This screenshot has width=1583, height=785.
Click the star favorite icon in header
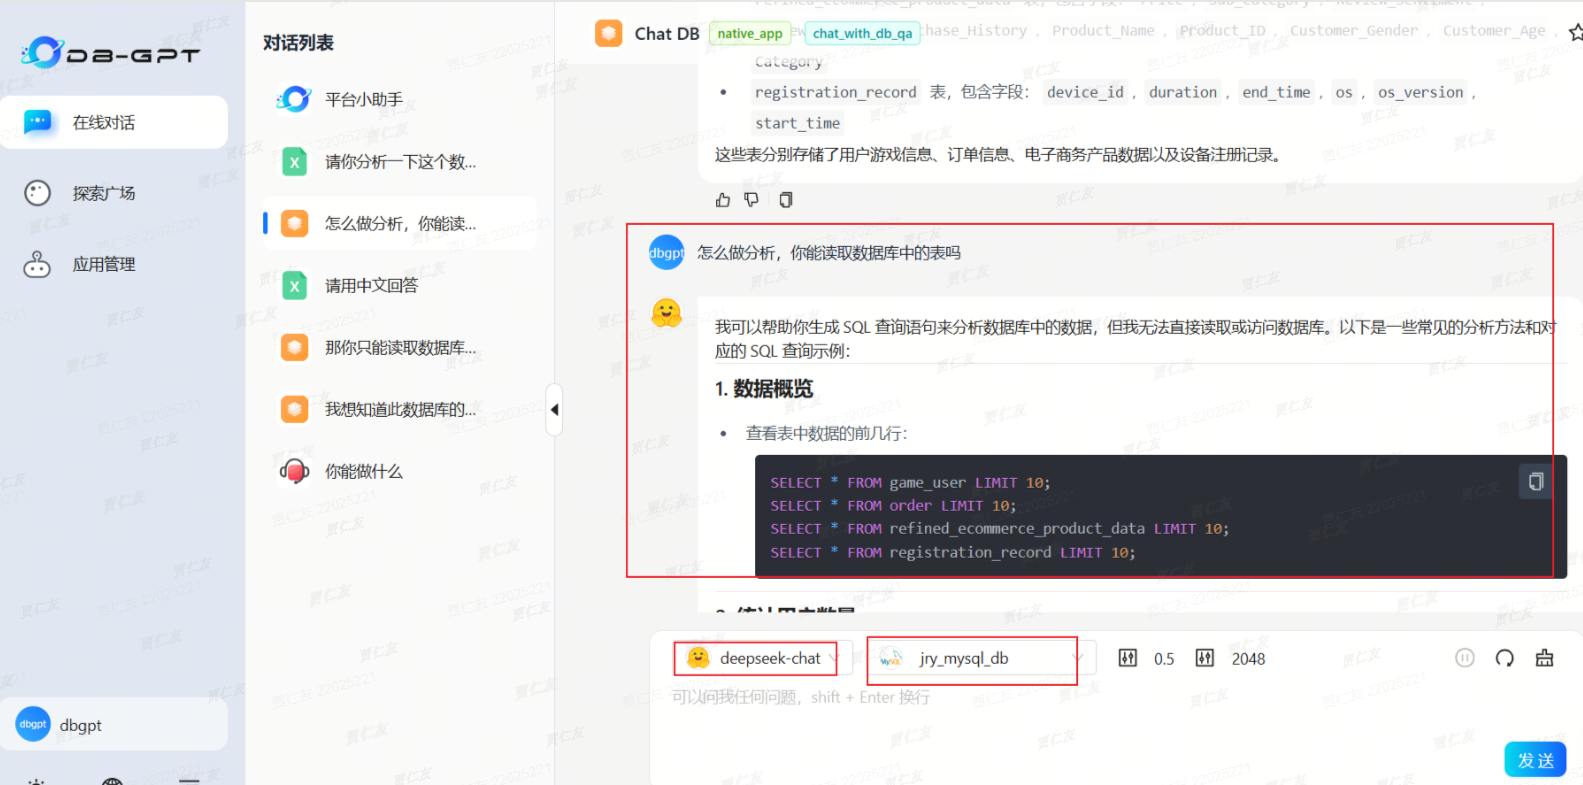[x=1576, y=33]
